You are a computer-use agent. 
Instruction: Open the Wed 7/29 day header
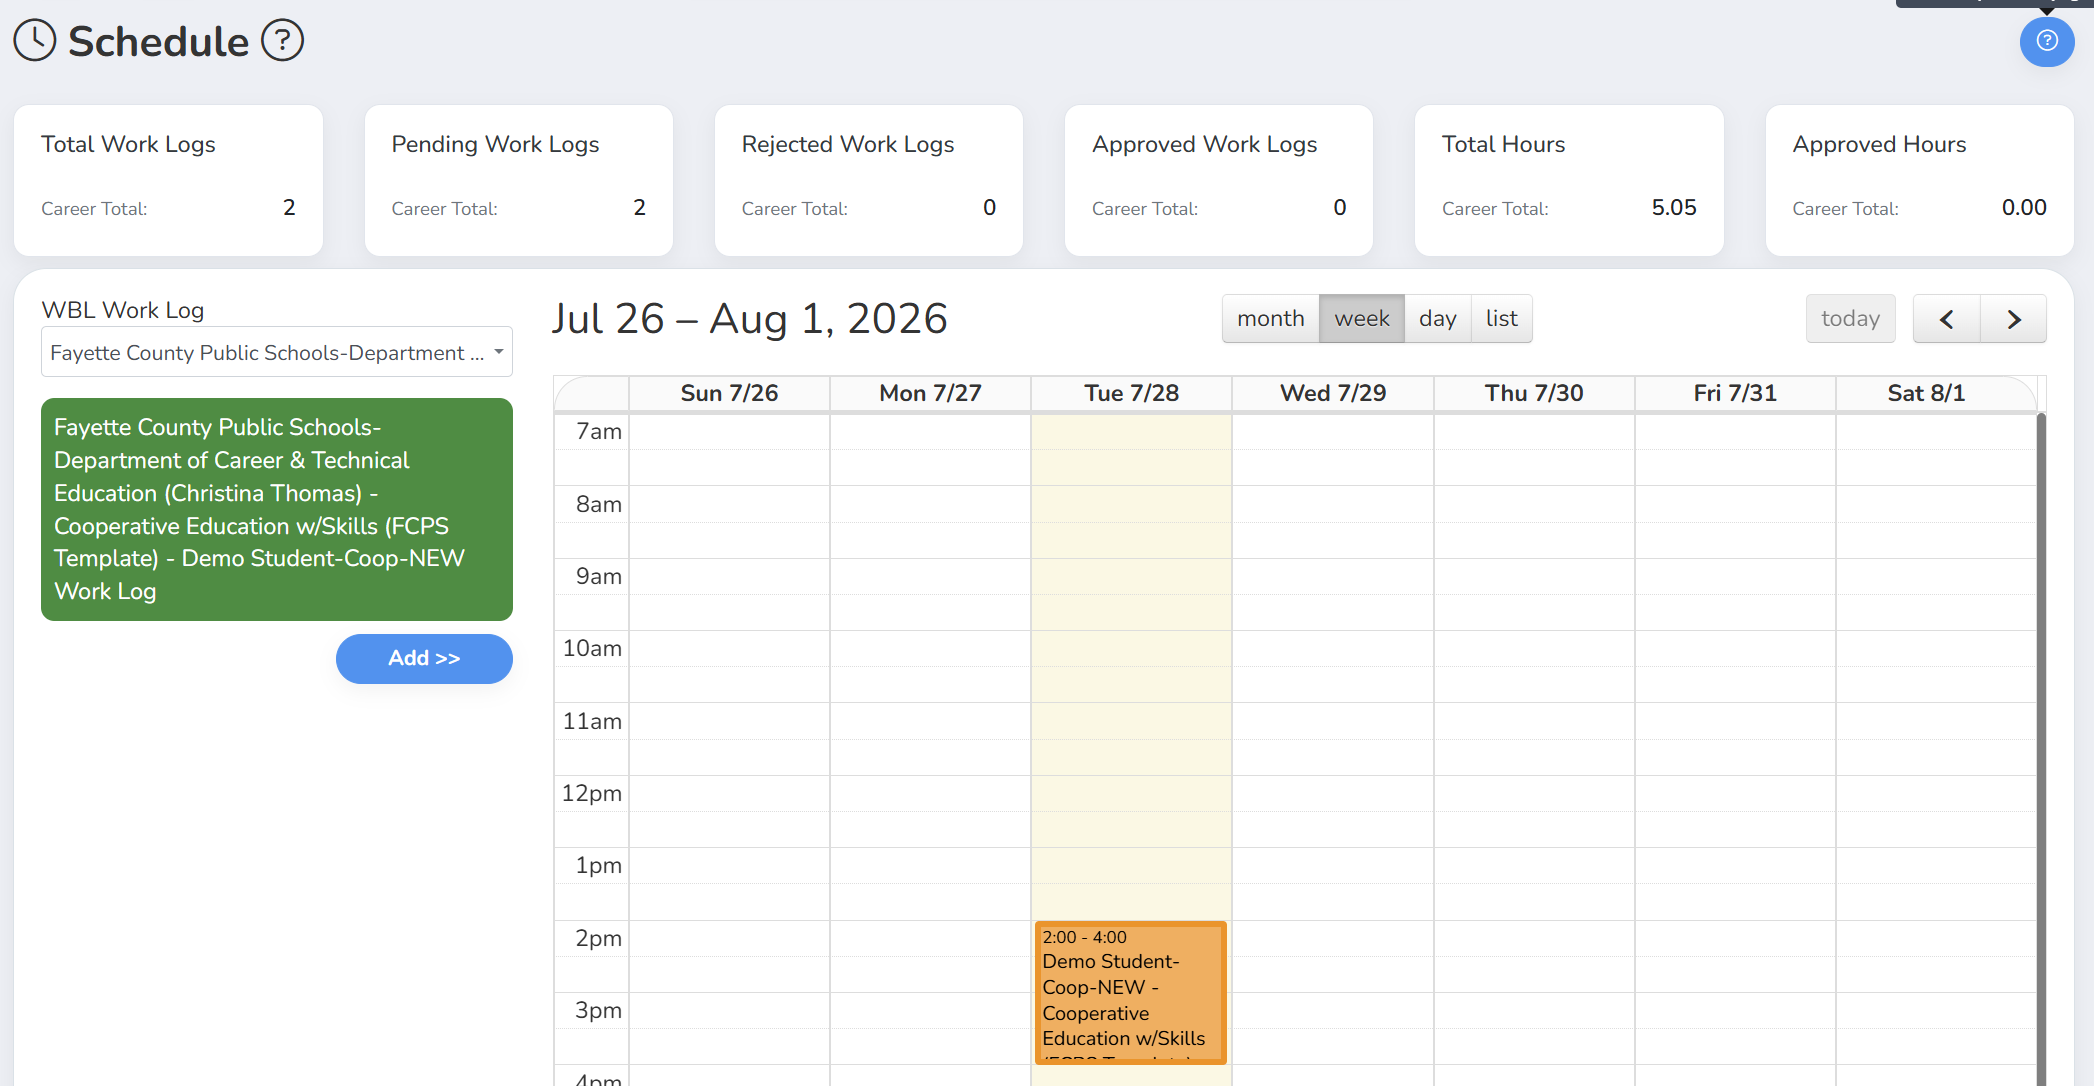click(1333, 393)
